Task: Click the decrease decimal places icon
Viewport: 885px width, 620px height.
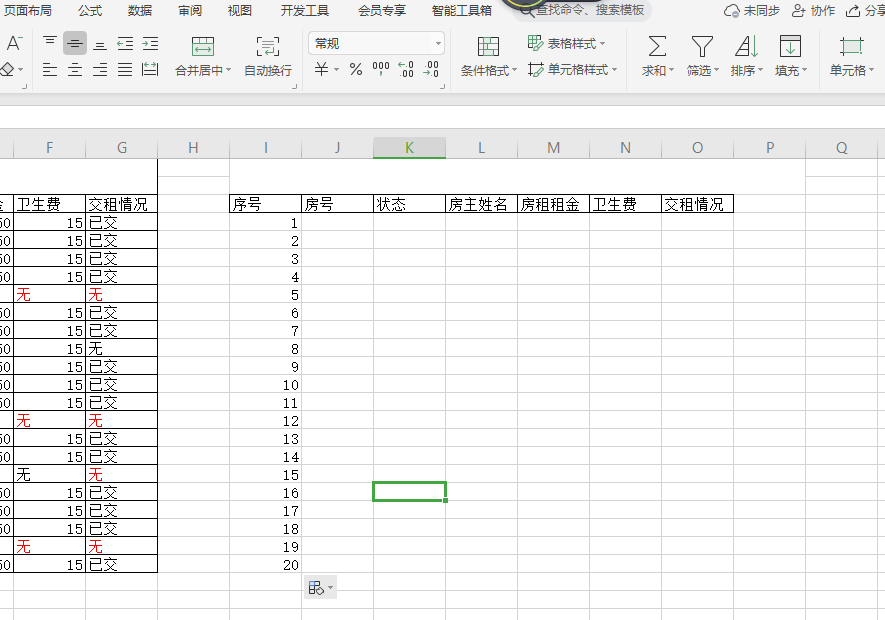Action: (x=431, y=69)
